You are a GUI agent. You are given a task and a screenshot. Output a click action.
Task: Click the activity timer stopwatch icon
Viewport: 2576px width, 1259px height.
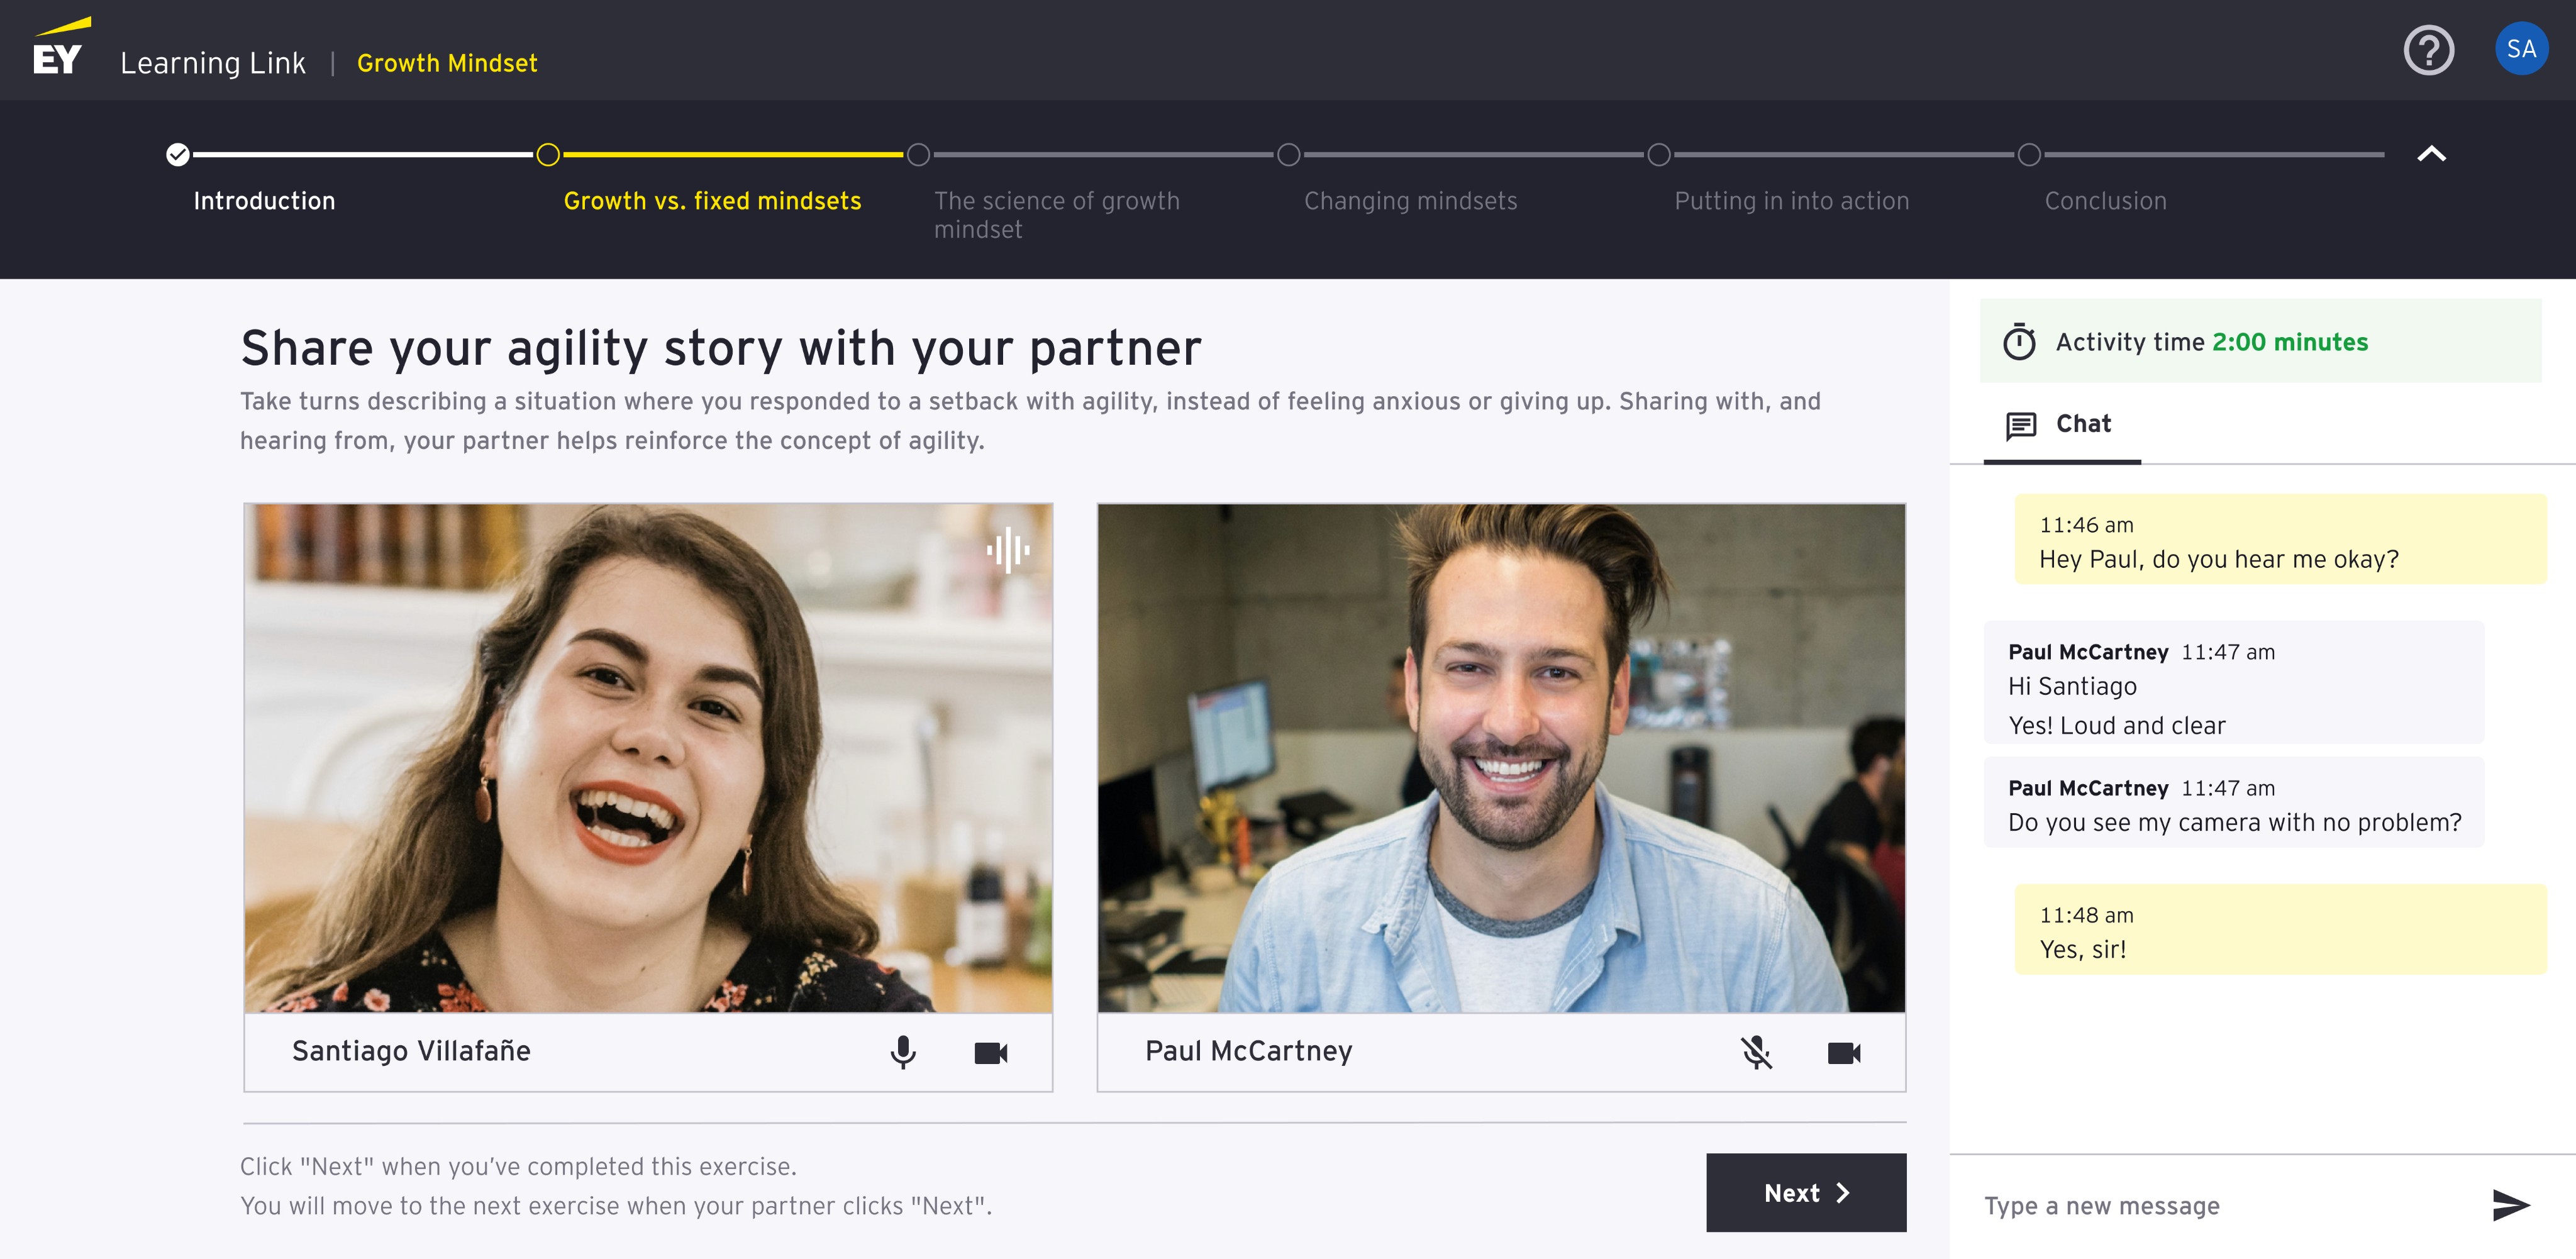(x=2019, y=342)
